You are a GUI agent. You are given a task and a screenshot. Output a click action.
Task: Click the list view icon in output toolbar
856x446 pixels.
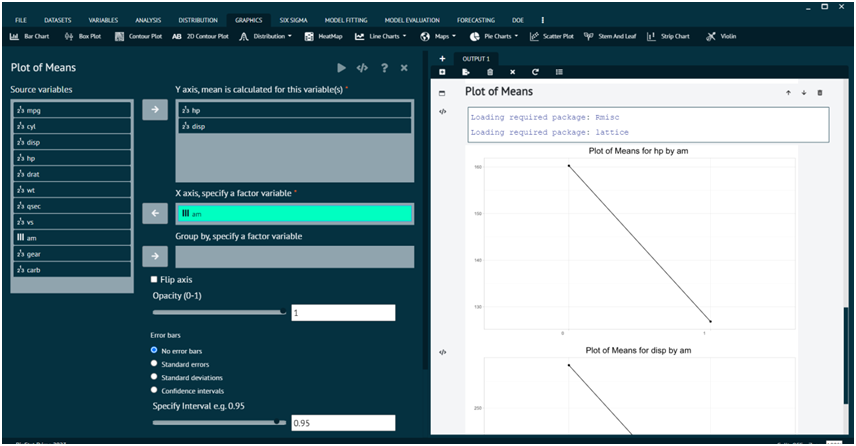pyautogui.click(x=559, y=72)
